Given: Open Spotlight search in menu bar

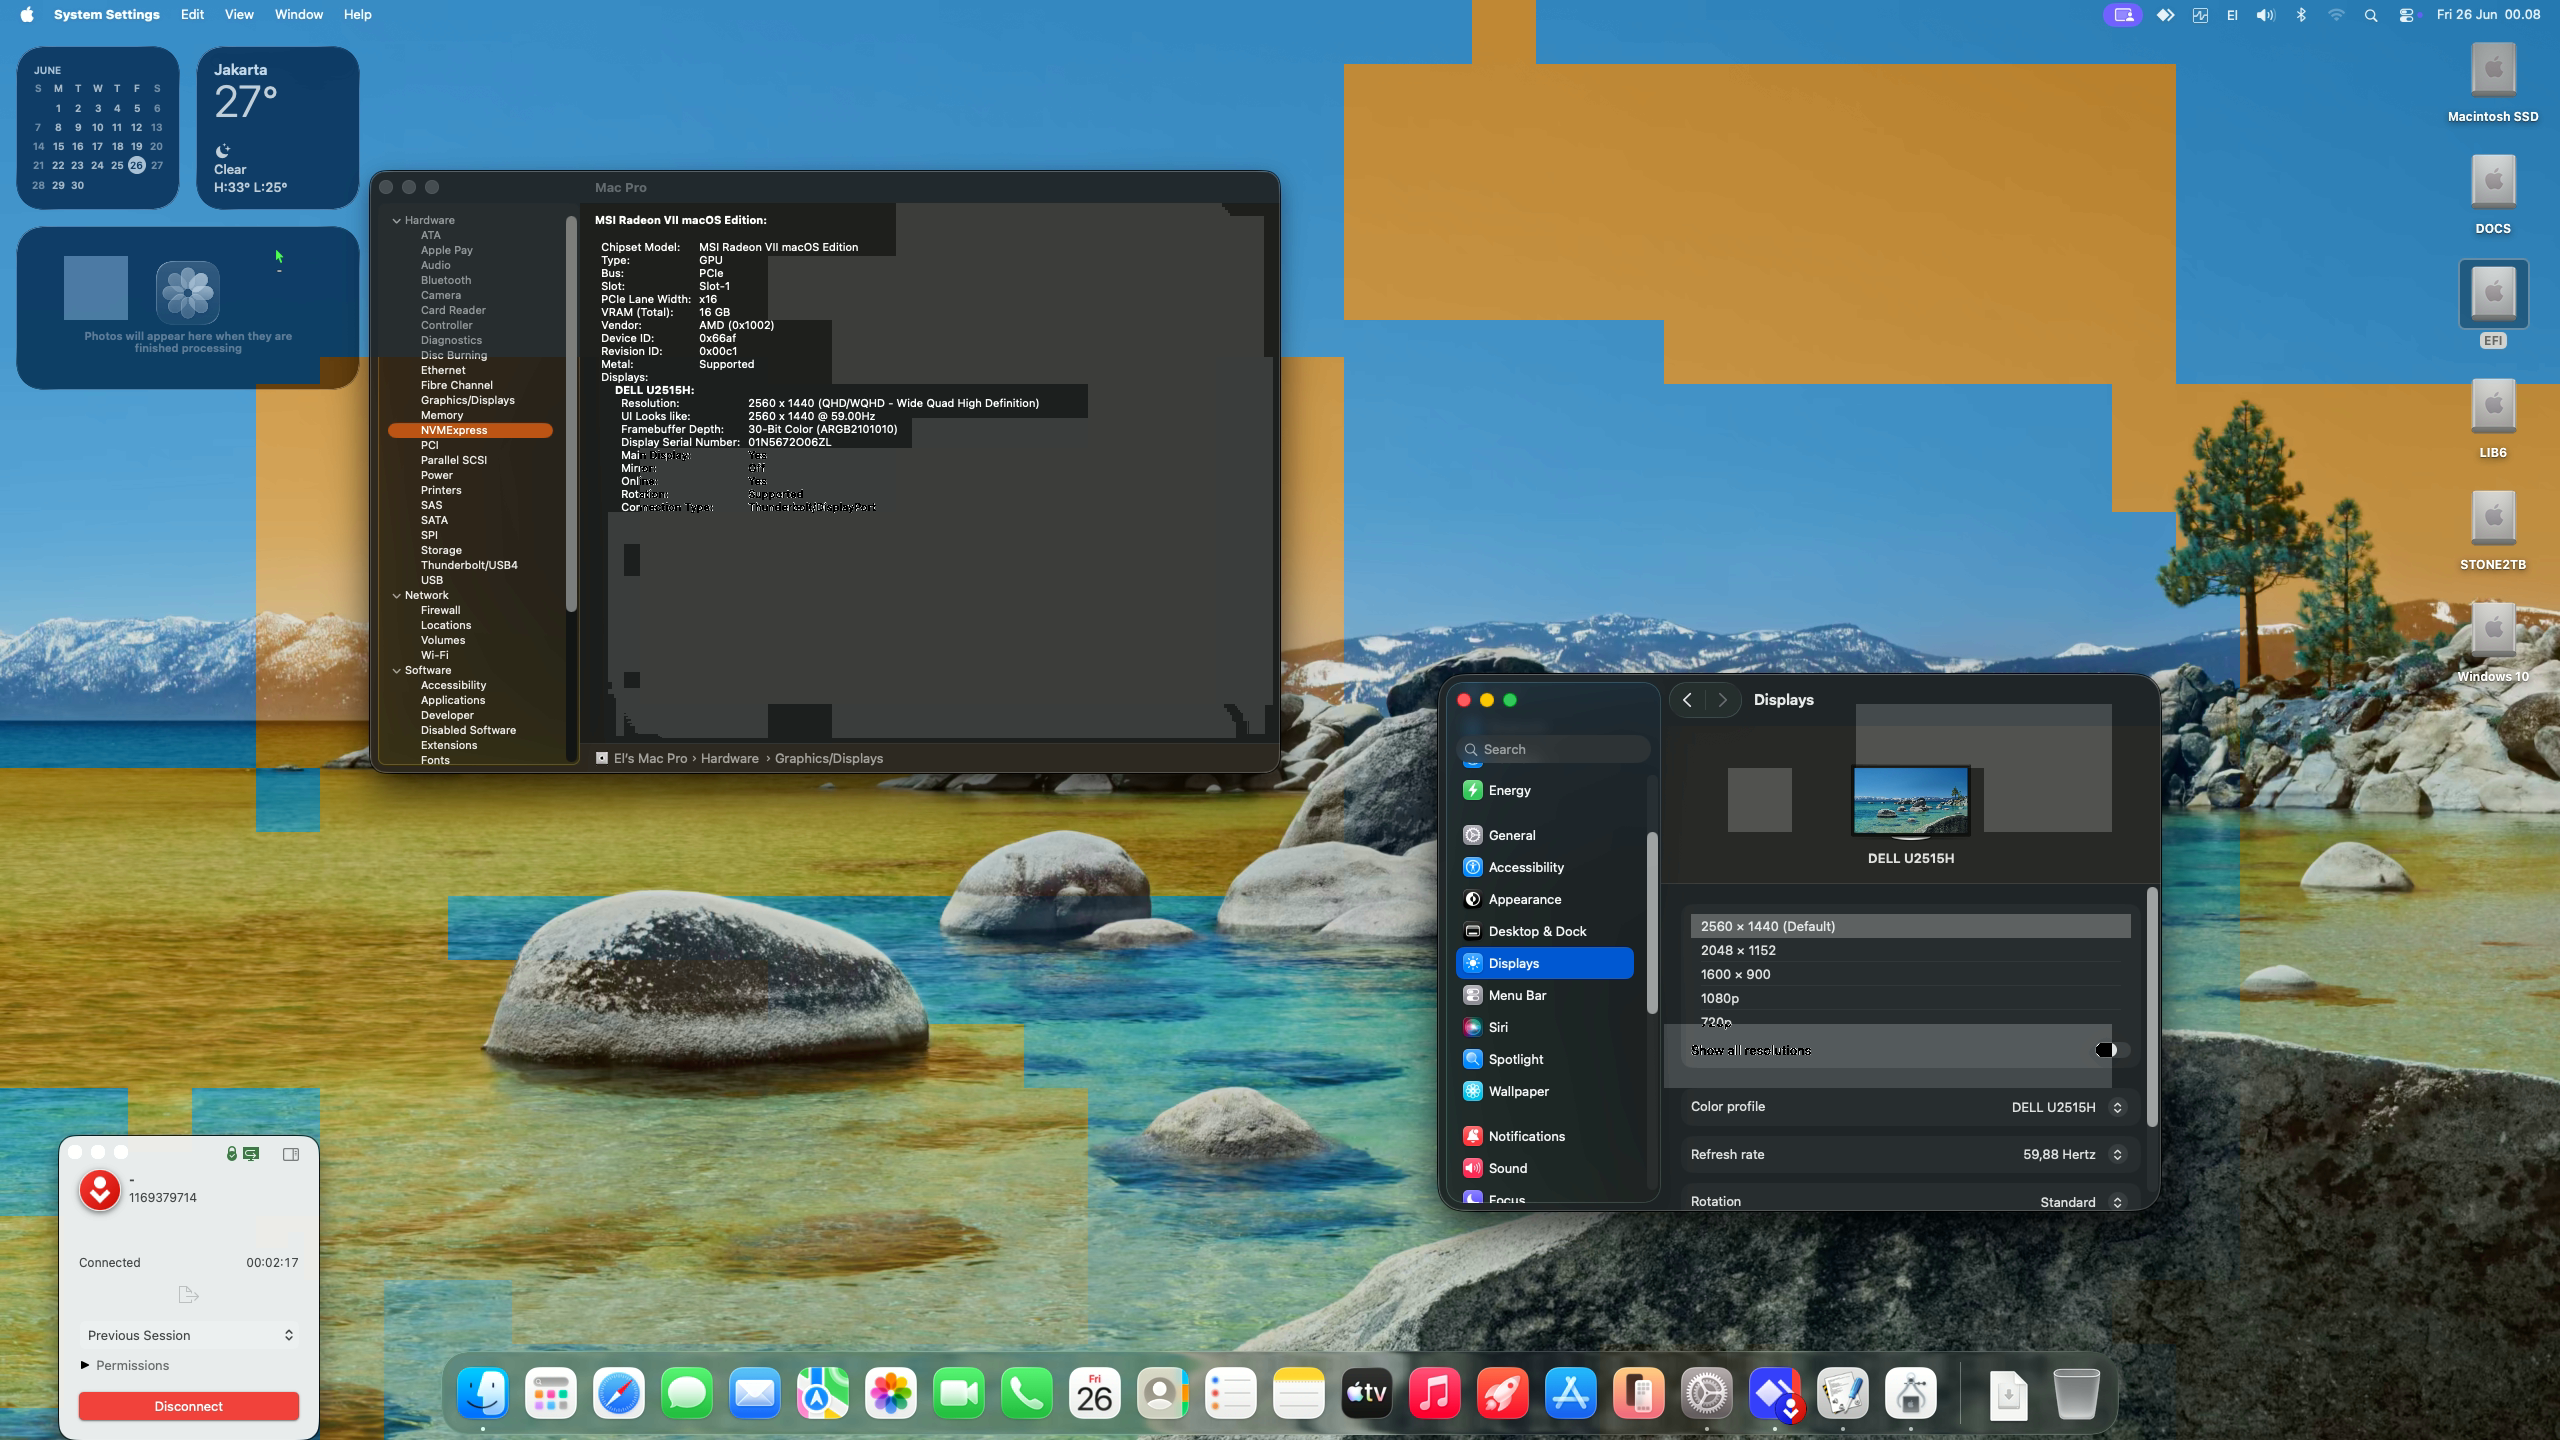Looking at the screenshot, I should click(2370, 15).
